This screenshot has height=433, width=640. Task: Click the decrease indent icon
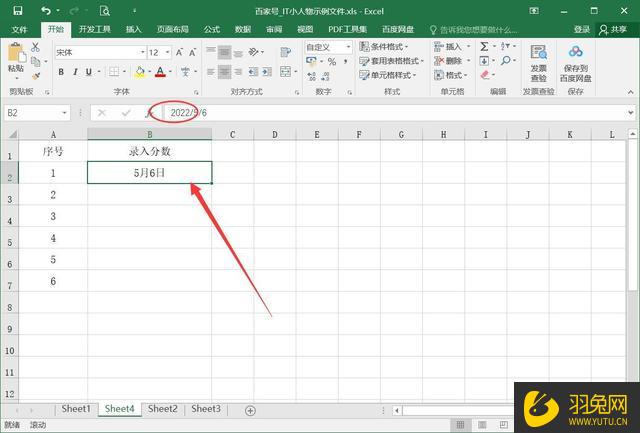(x=253, y=72)
